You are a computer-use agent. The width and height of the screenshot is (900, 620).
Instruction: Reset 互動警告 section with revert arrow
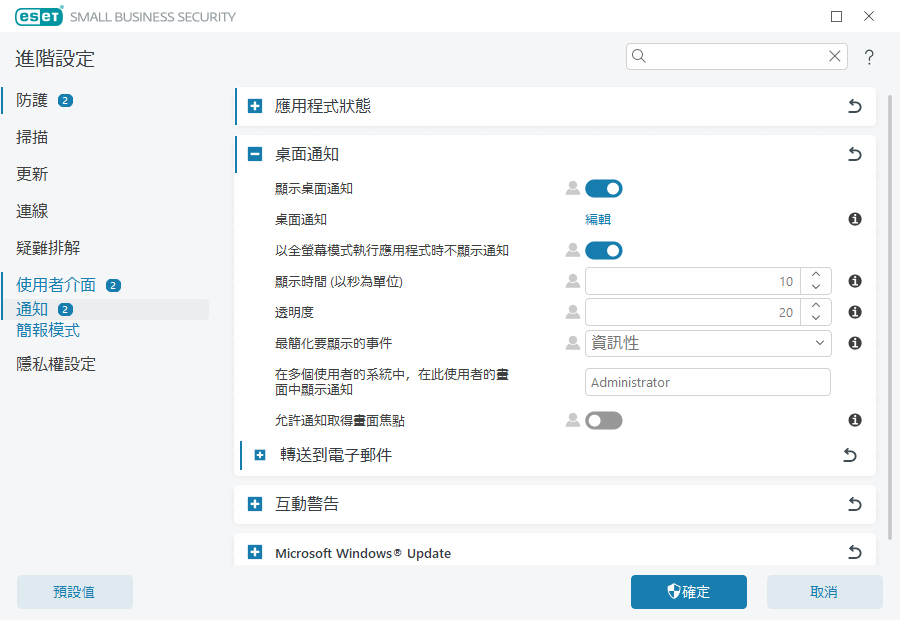[x=854, y=504]
